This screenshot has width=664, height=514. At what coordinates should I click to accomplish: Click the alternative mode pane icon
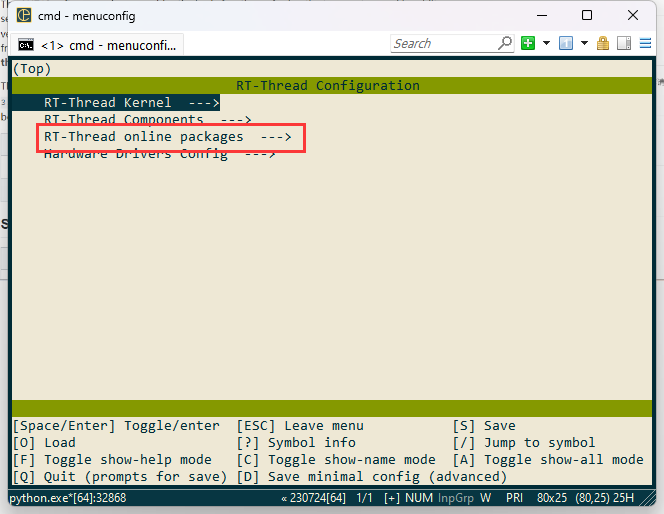pyautogui.click(x=624, y=43)
